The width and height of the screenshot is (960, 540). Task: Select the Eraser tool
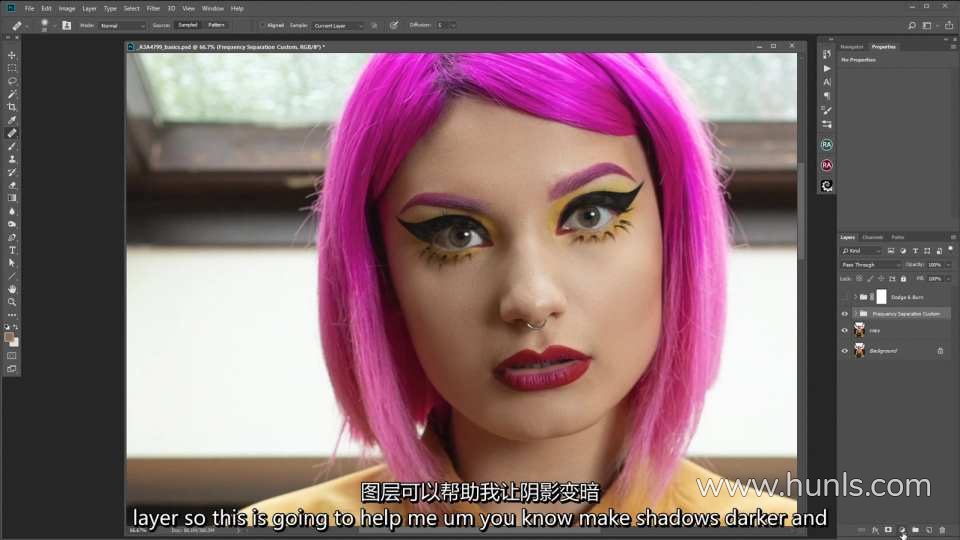click(12, 185)
